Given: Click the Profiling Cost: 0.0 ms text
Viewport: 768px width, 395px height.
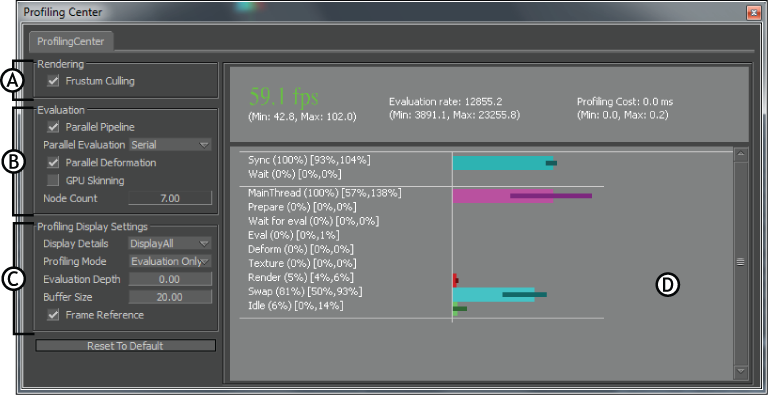Looking at the screenshot, I should click(625, 102).
